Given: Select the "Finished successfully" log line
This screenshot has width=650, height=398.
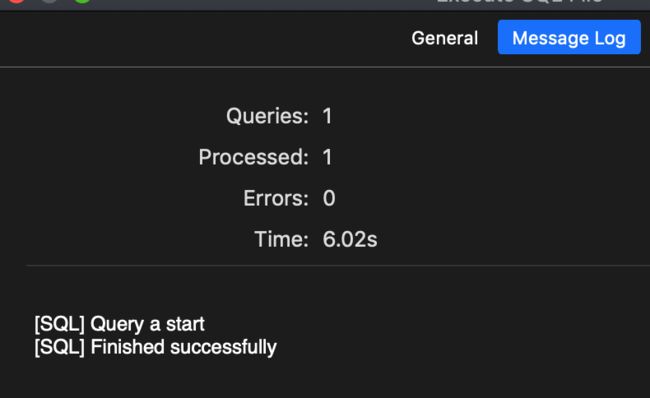Looking at the screenshot, I should (x=155, y=347).
